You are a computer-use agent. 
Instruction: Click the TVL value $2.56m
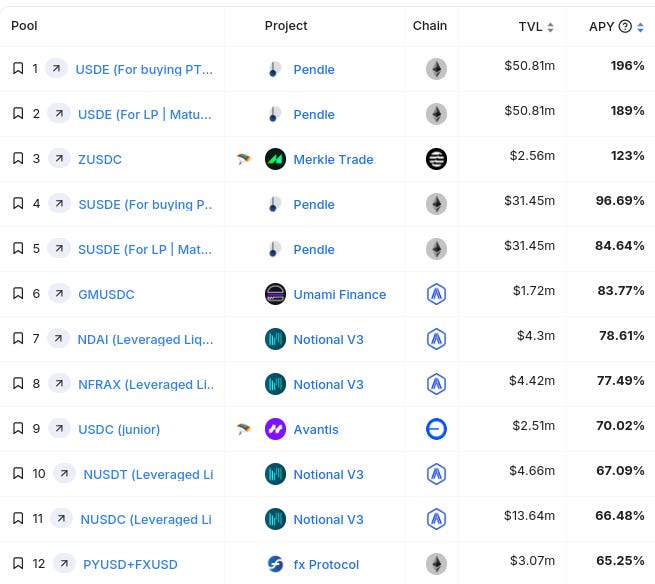pos(532,155)
